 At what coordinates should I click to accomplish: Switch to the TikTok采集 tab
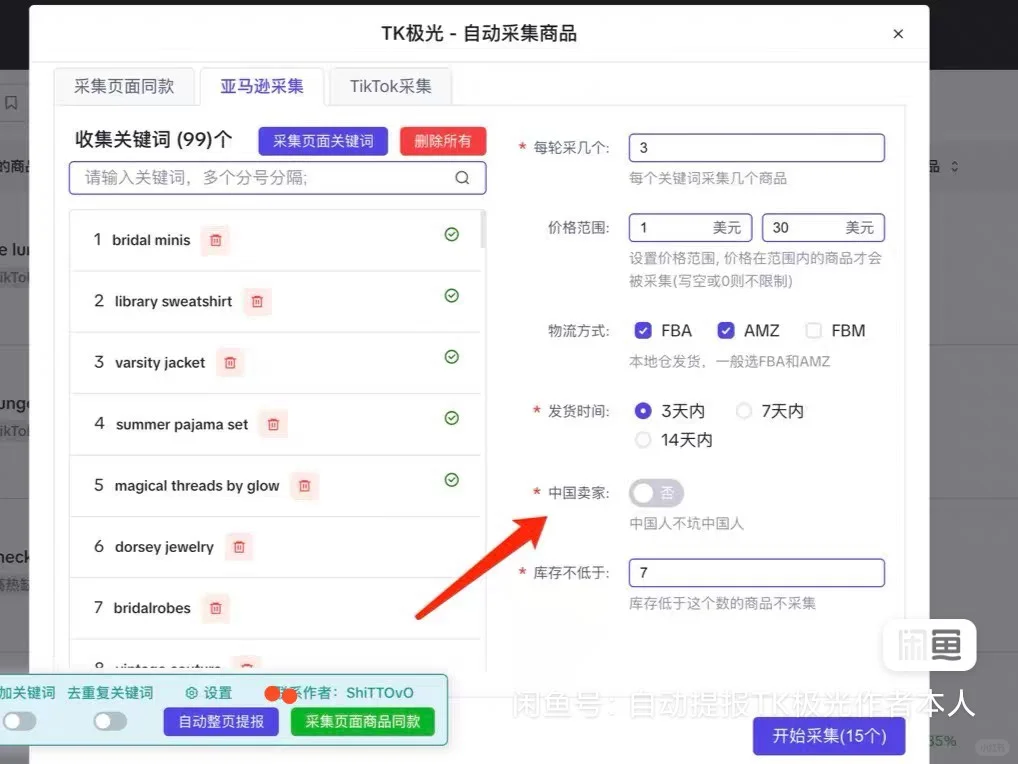pos(390,86)
